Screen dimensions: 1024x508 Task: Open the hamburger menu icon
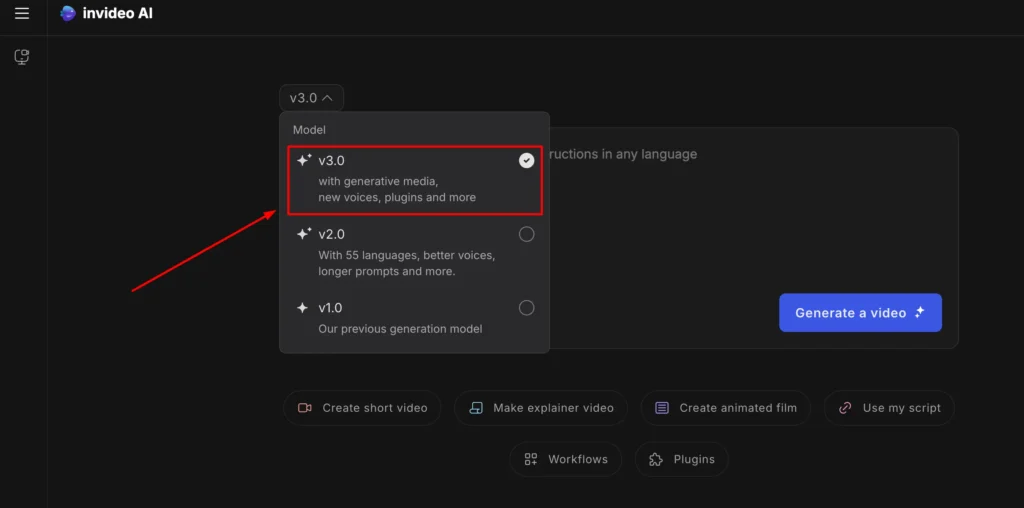coord(22,13)
